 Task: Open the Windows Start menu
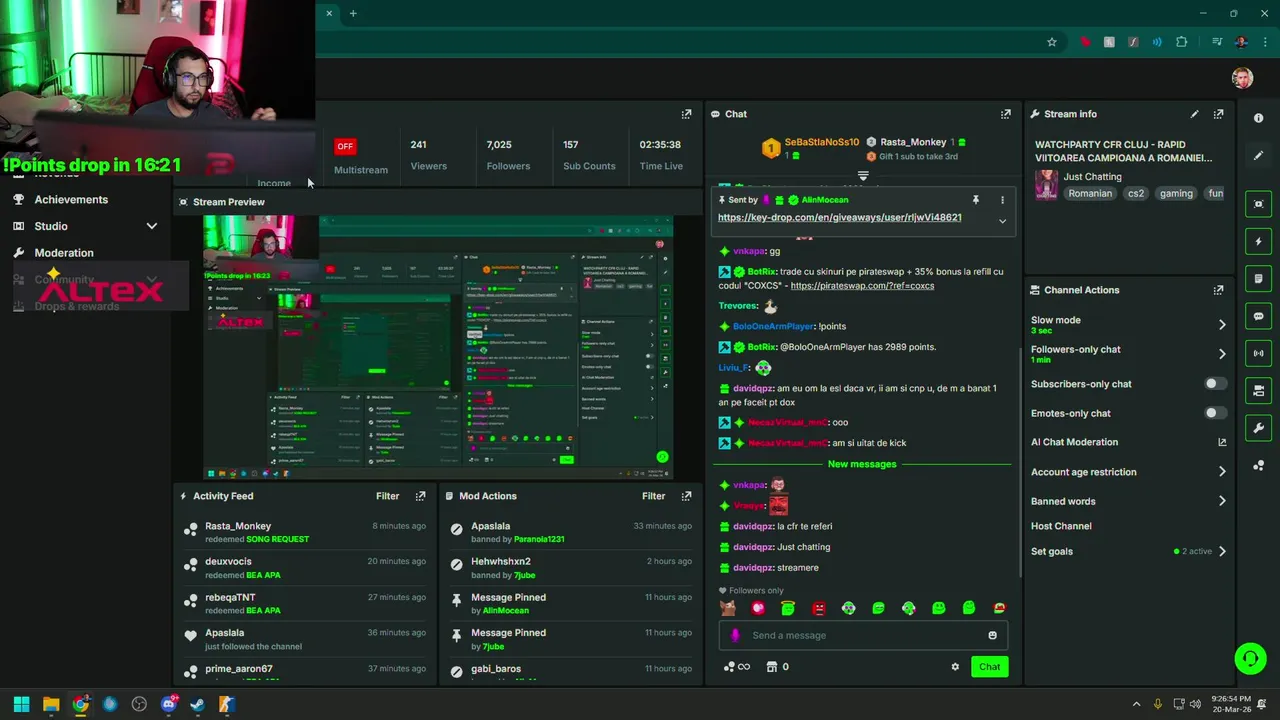tap(21, 704)
